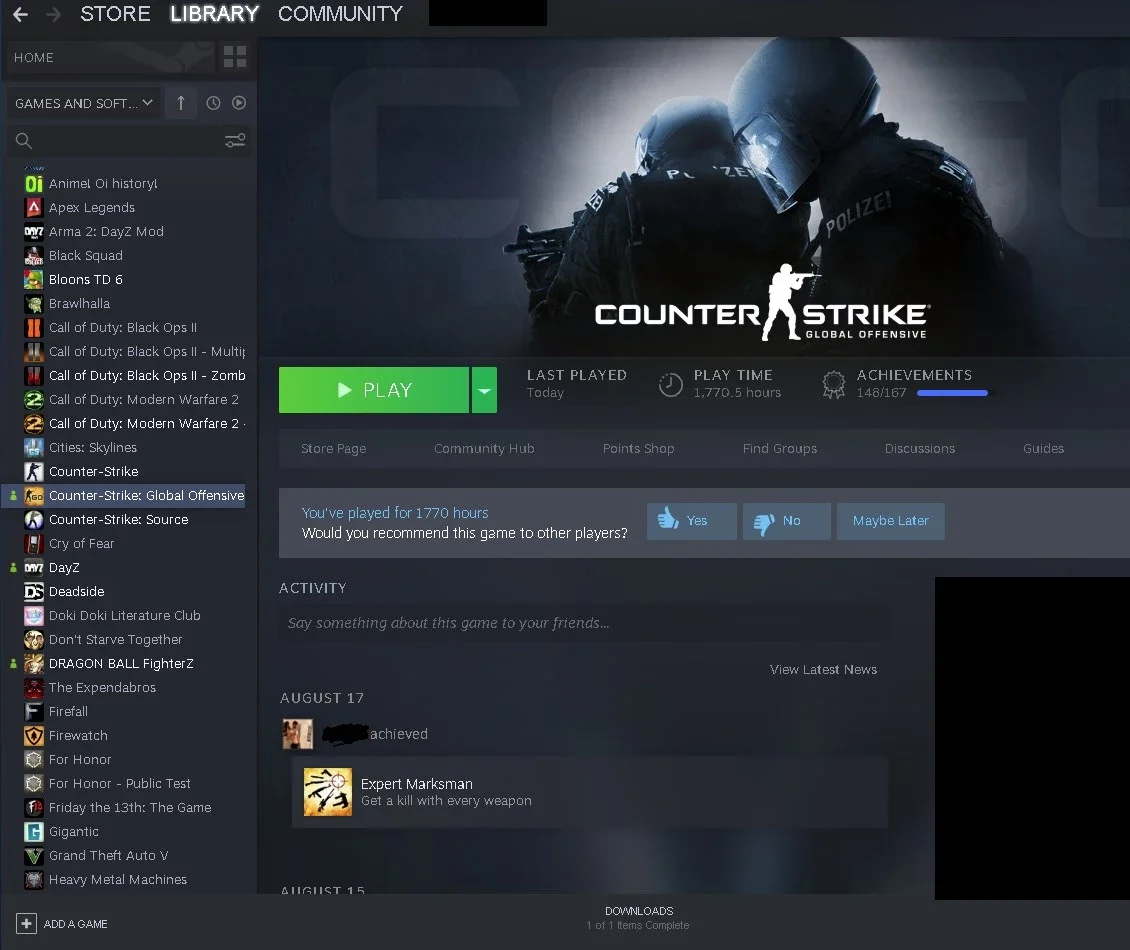The height and width of the screenshot is (950, 1130).
Task: Open advanced filter sliders icon
Action: click(235, 141)
